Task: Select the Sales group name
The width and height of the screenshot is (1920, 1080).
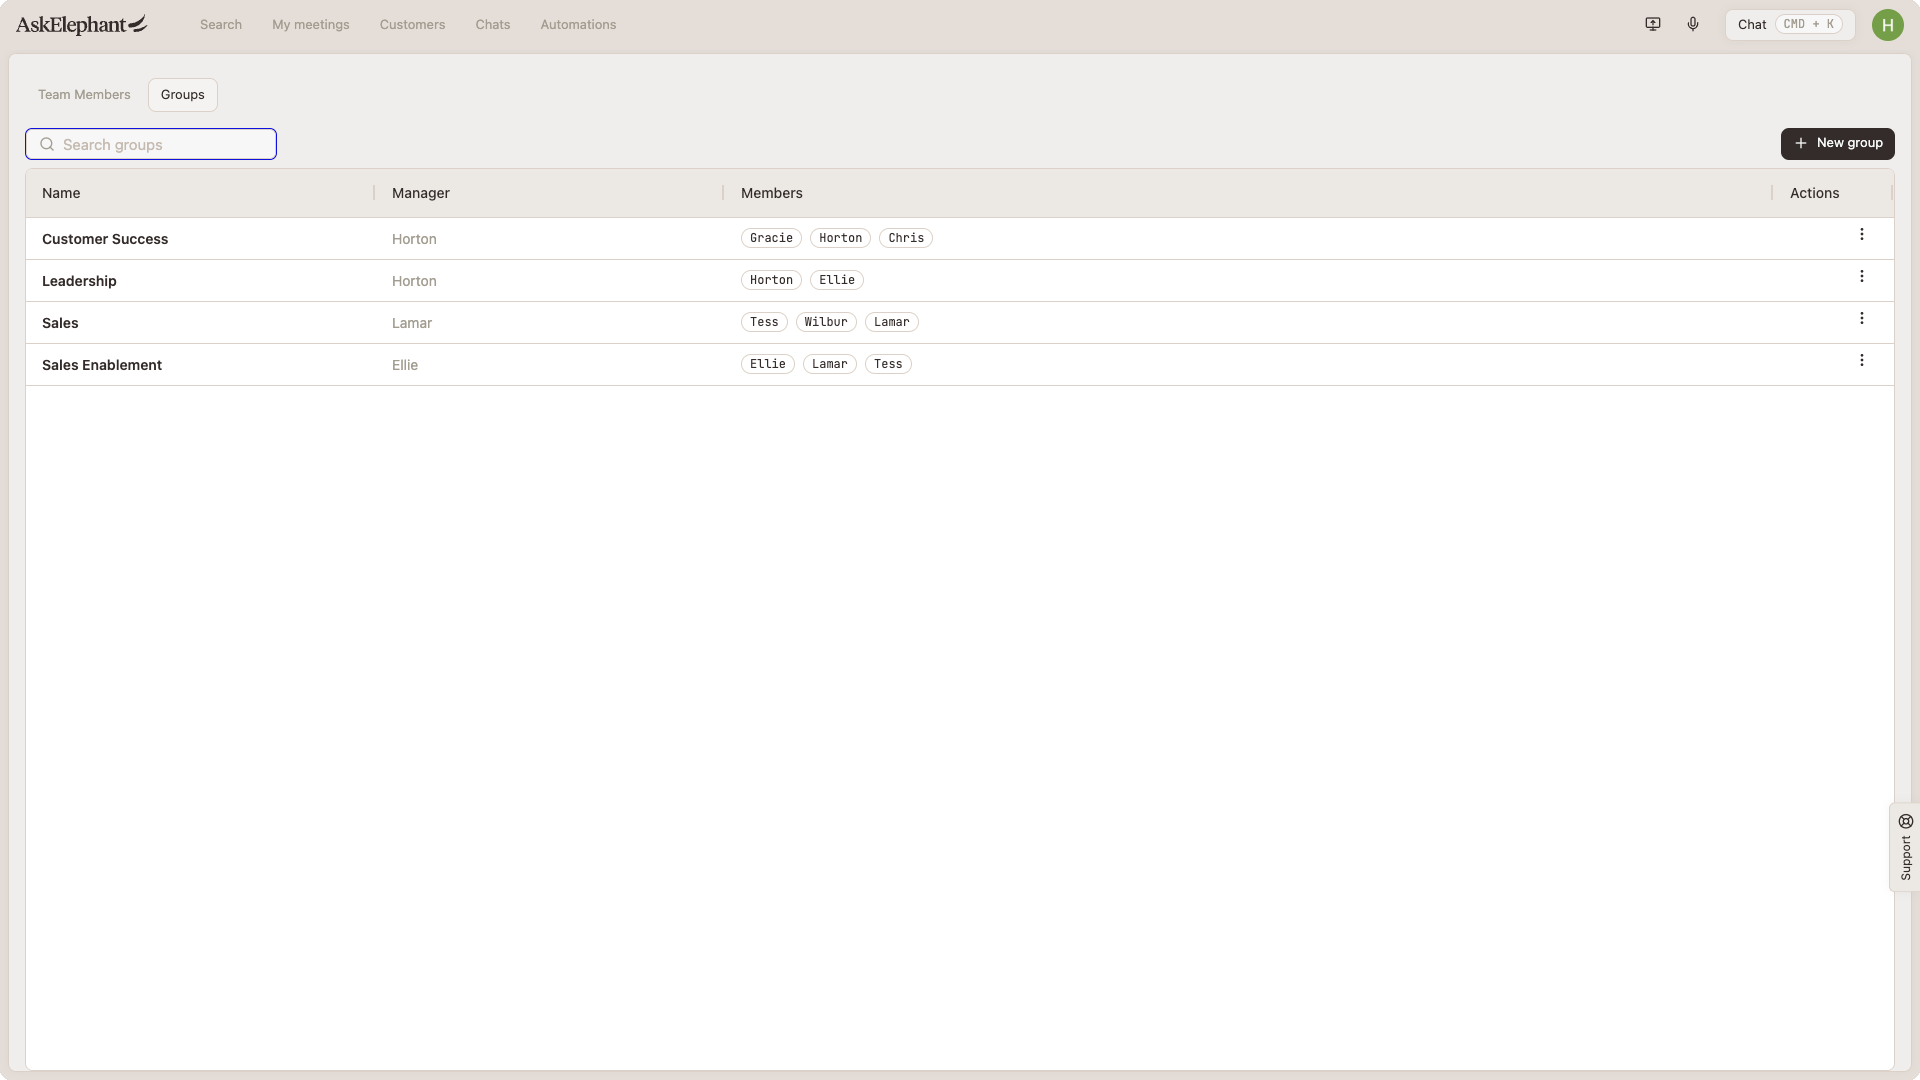Action: coord(60,323)
